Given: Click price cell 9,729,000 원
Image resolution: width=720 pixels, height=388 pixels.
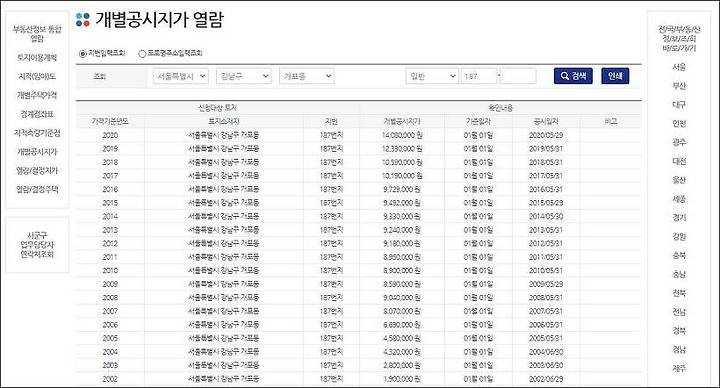Looking at the screenshot, I should [402, 190].
